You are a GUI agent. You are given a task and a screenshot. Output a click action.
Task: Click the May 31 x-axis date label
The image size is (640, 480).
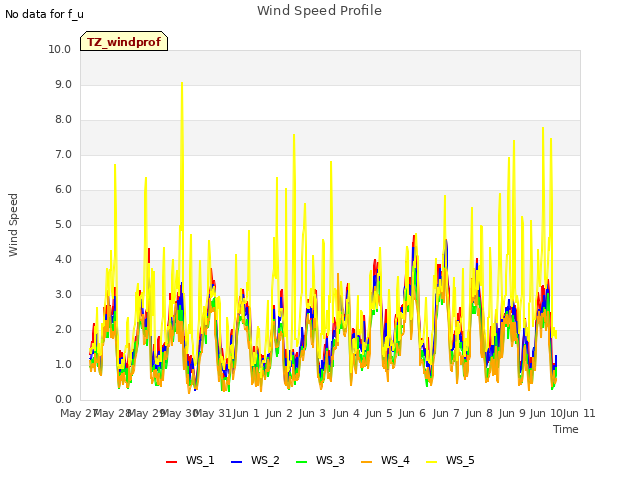[x=212, y=413]
